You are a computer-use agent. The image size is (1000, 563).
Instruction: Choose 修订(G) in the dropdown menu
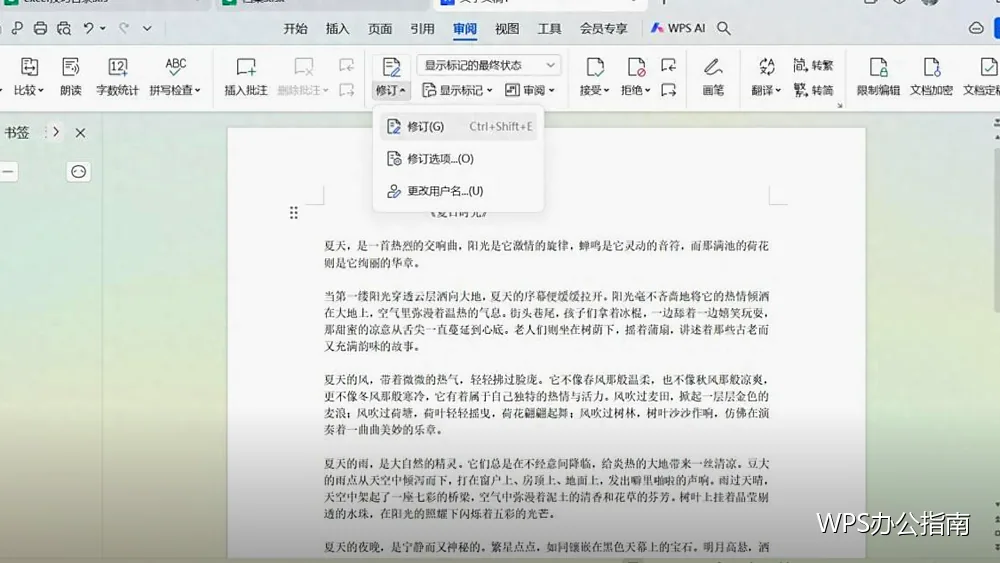coord(459,126)
